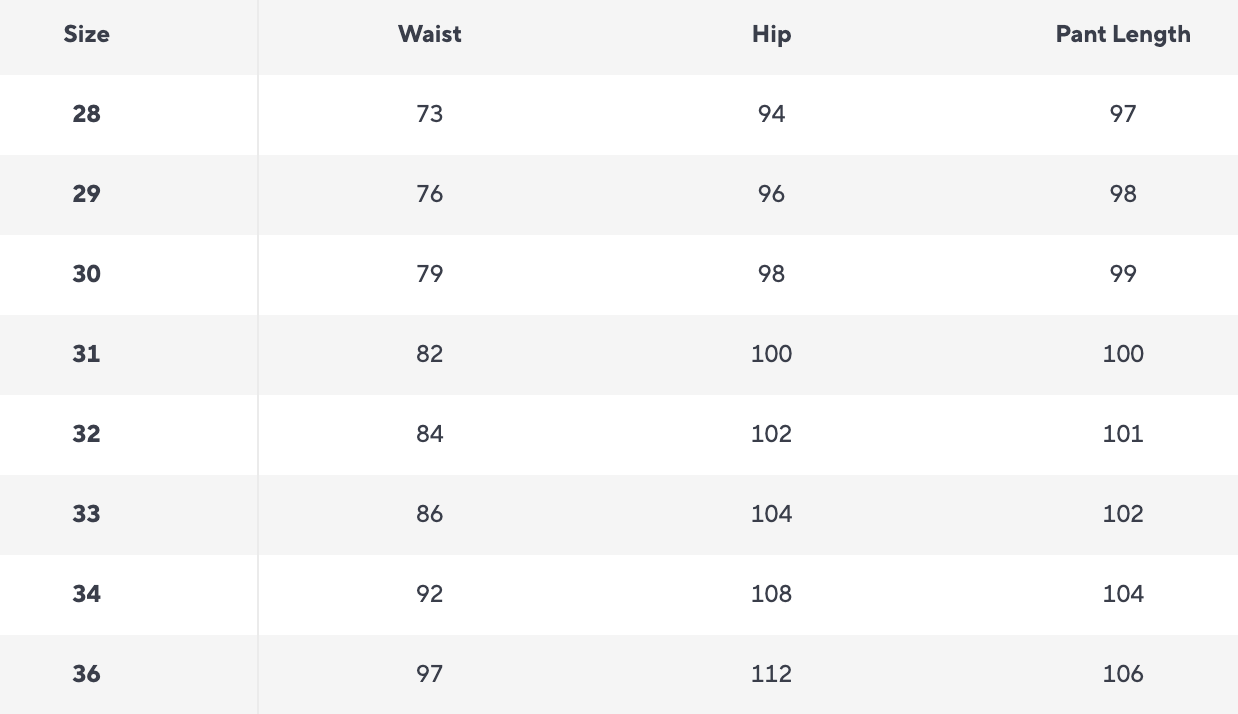This screenshot has height=714, width=1238.
Task: Click pant length 104 for size 34
Action: pyautogui.click(x=1122, y=594)
